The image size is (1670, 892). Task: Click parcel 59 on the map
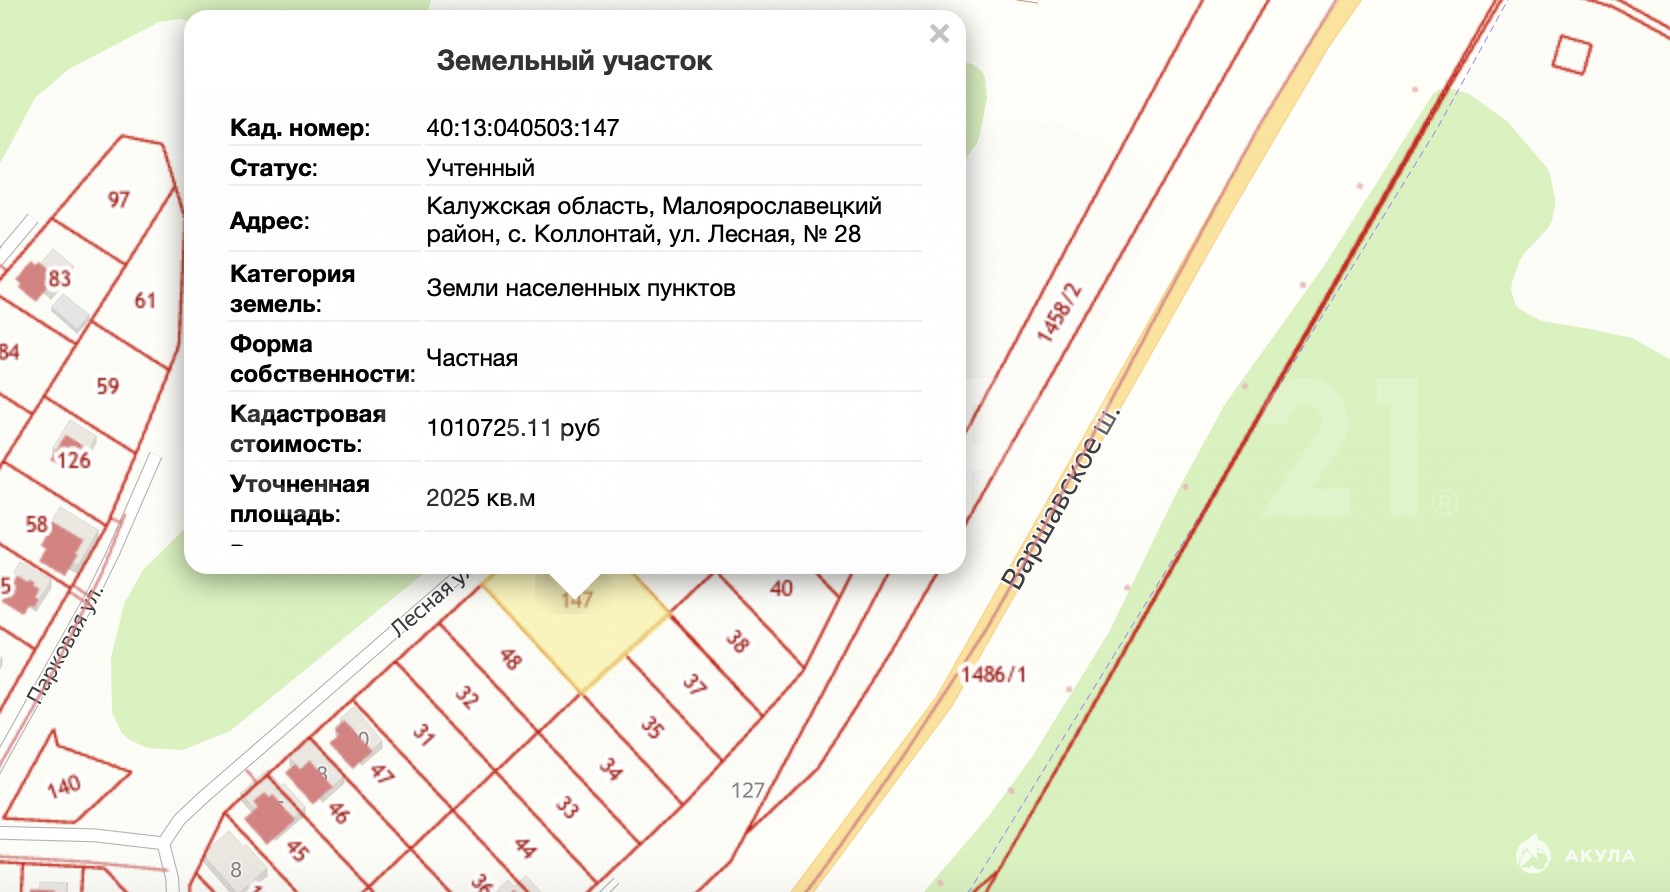108,386
